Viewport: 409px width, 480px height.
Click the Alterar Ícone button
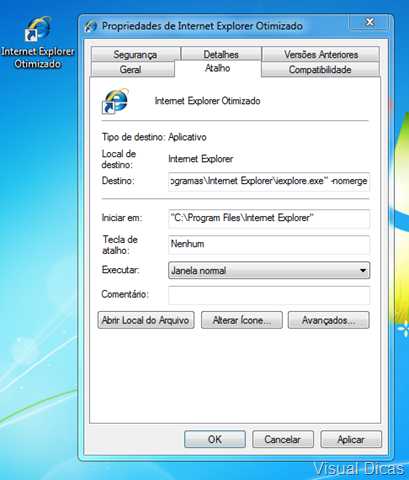click(242, 320)
